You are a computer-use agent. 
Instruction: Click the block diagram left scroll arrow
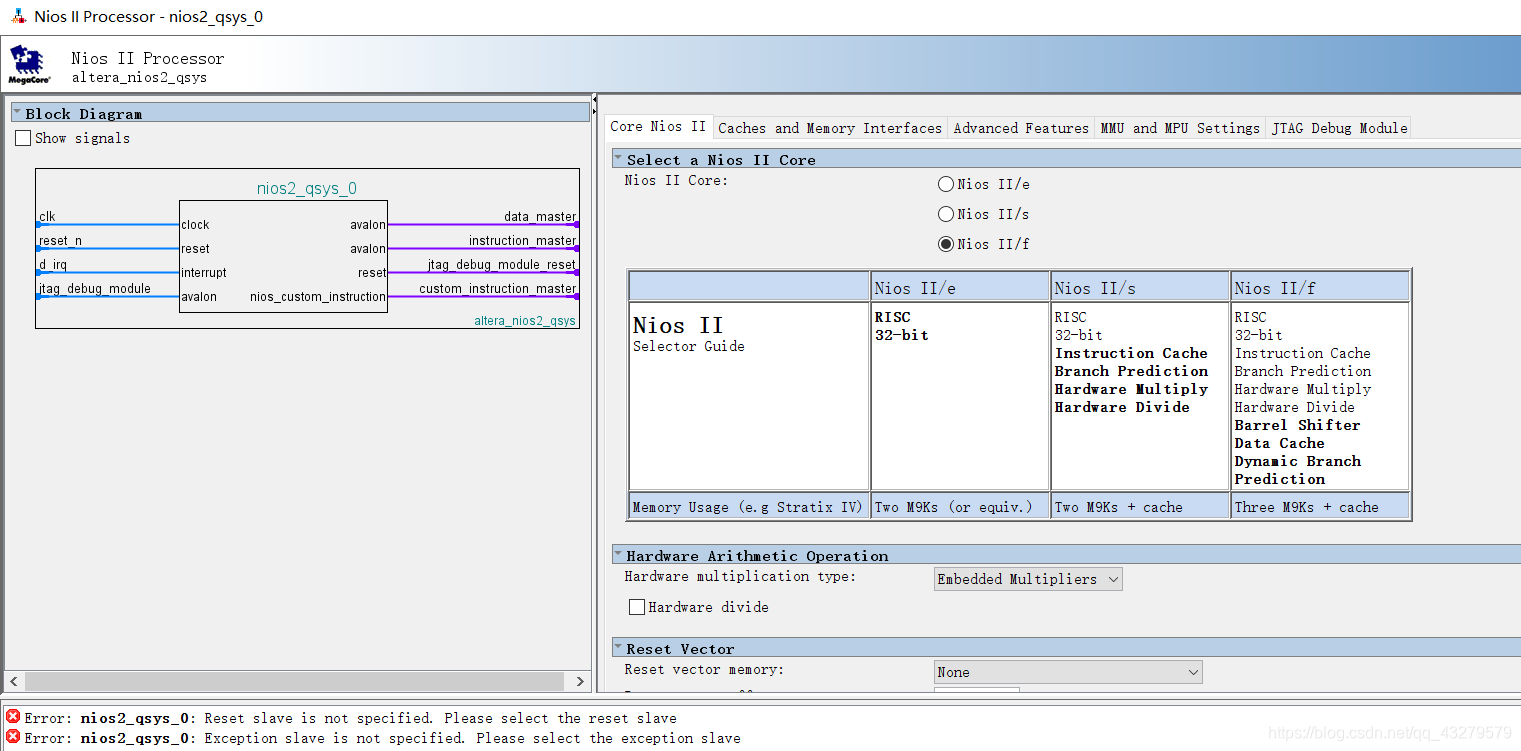pyautogui.click(x=13, y=681)
